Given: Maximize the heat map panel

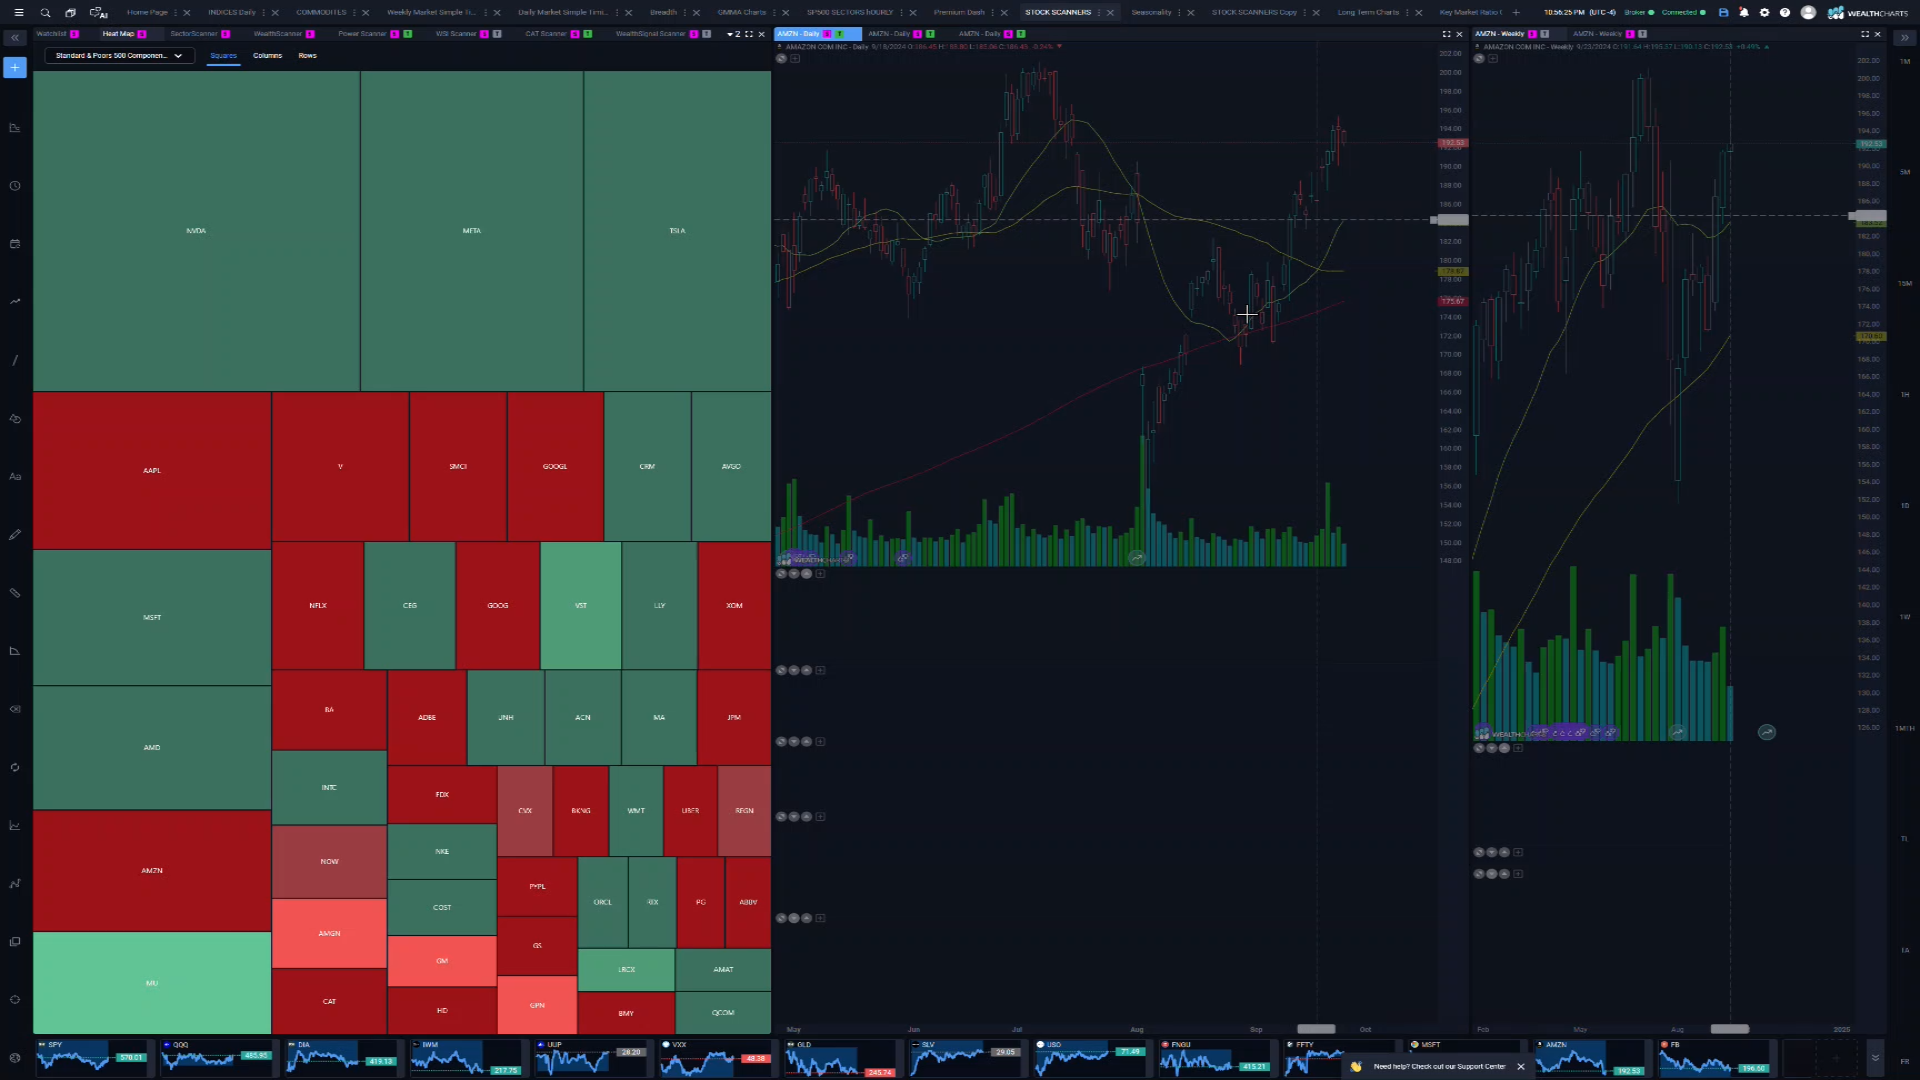Looking at the screenshot, I should [749, 34].
